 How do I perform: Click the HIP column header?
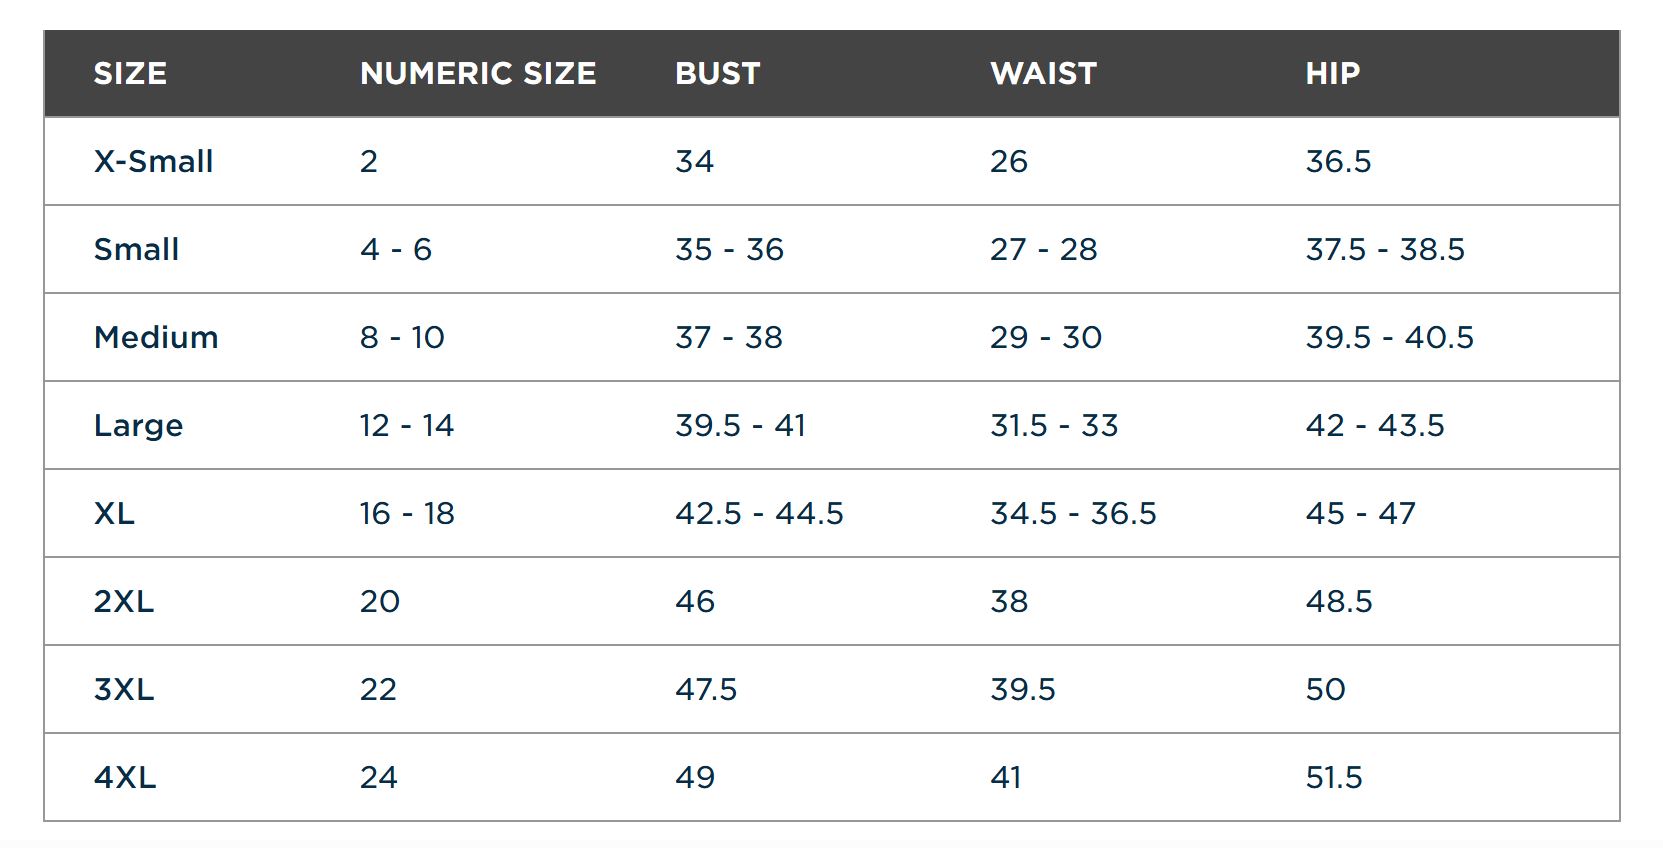(1332, 74)
